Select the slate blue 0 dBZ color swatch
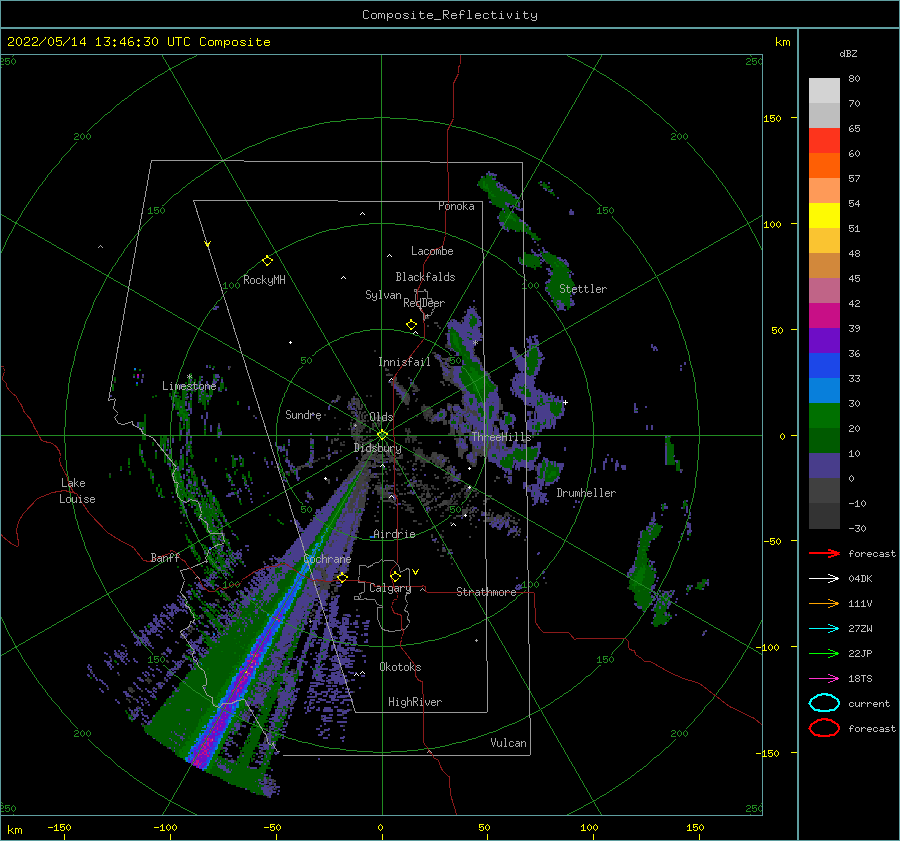This screenshot has width=900, height=841. point(824,466)
